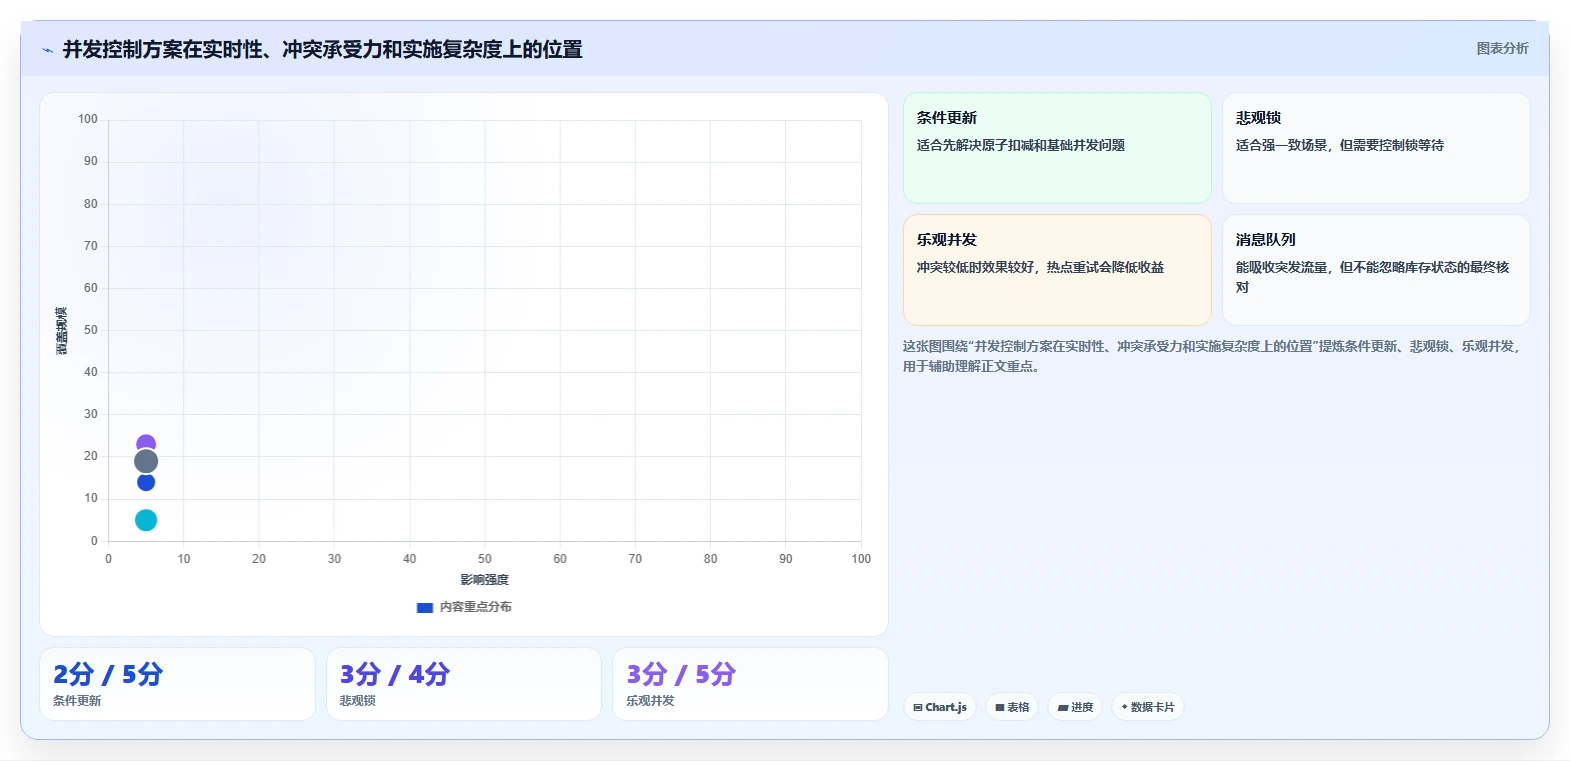1570x761 pixels.
Task: Select the 表格 tag
Action: (1012, 707)
